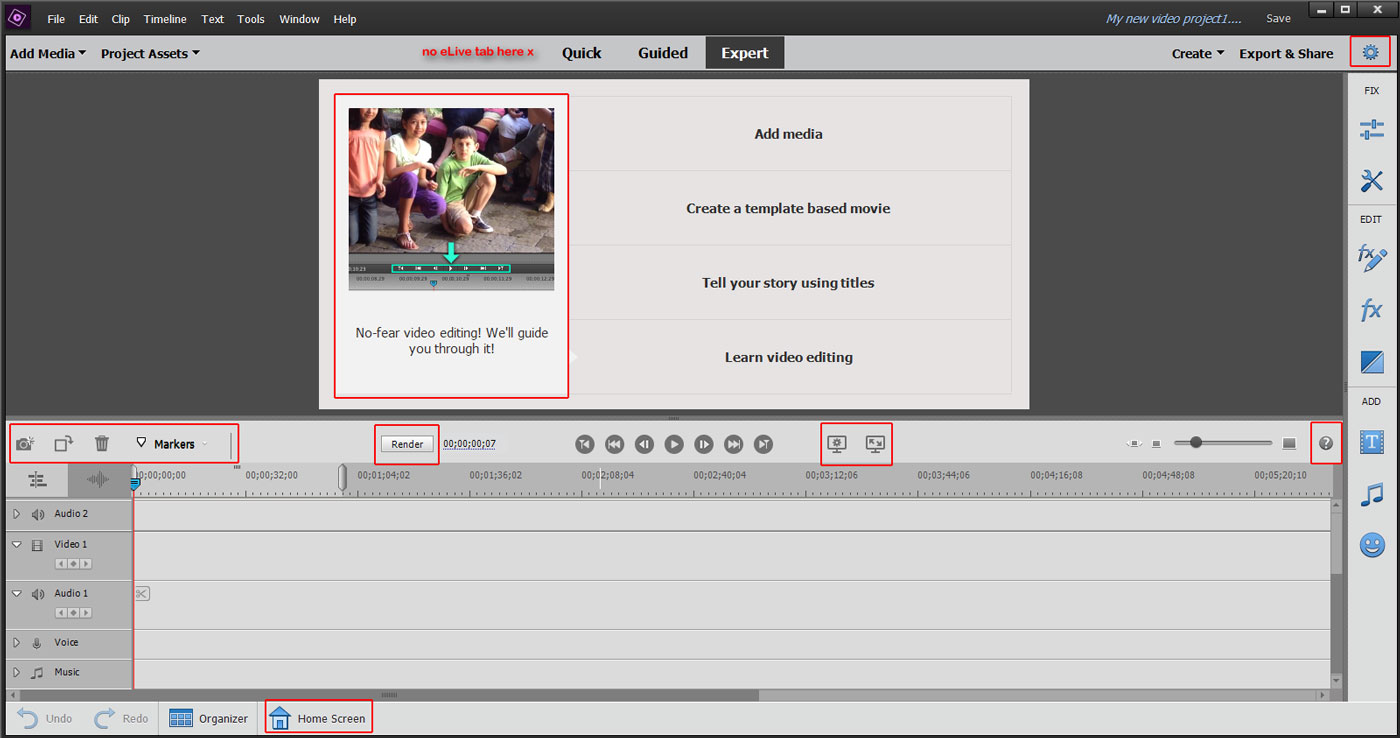Click the scissors split clip icon
Viewport: 1400px width, 738px height.
[141, 594]
